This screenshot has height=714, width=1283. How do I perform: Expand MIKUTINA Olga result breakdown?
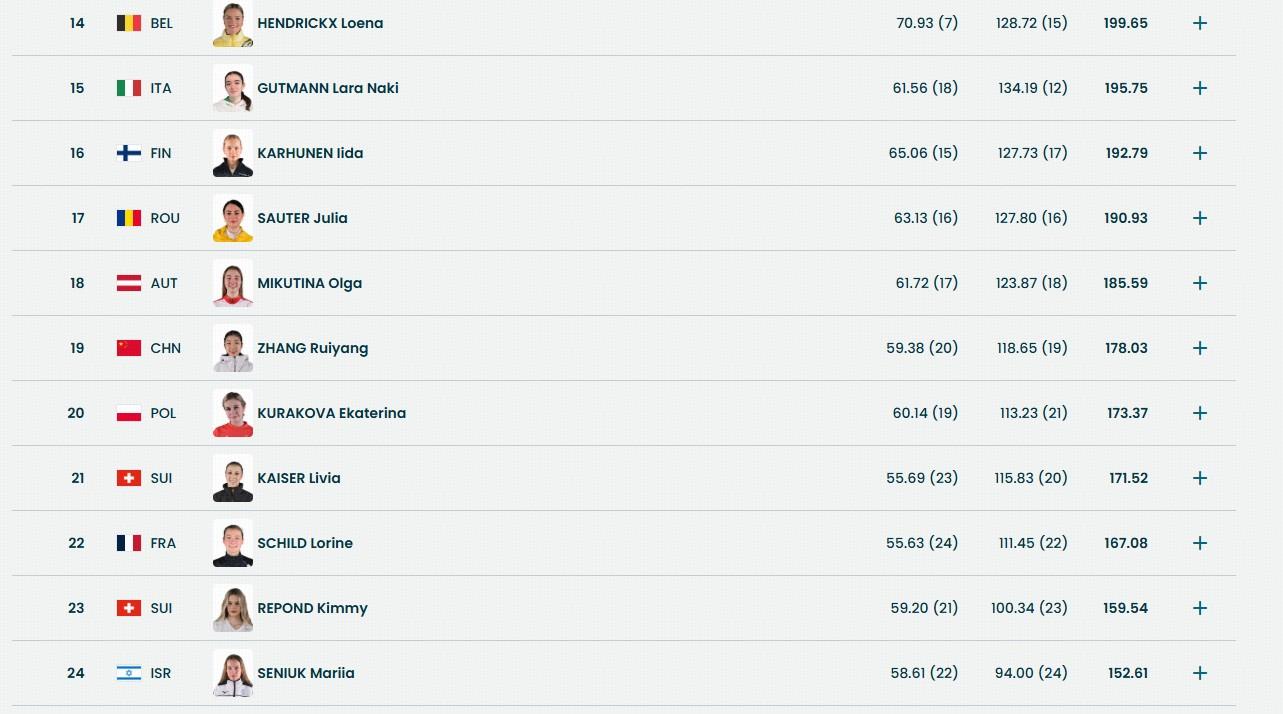click(1200, 283)
